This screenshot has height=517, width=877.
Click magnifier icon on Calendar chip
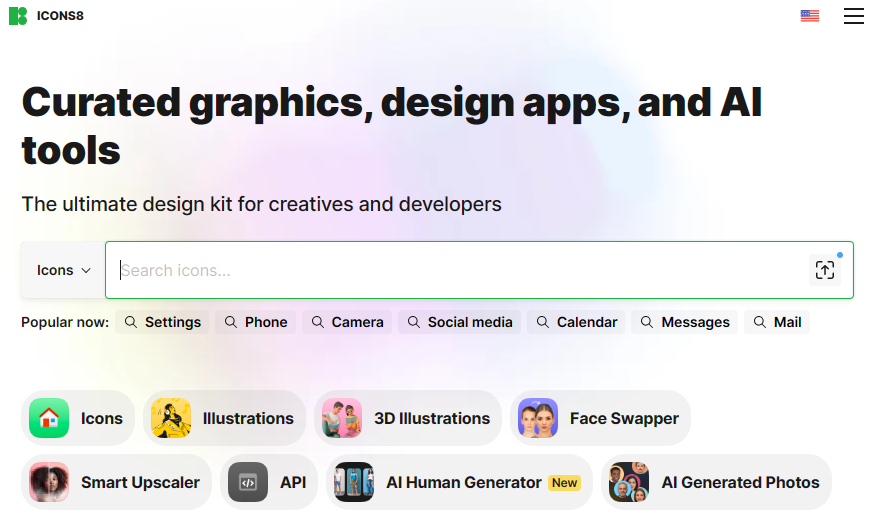[x=543, y=322]
